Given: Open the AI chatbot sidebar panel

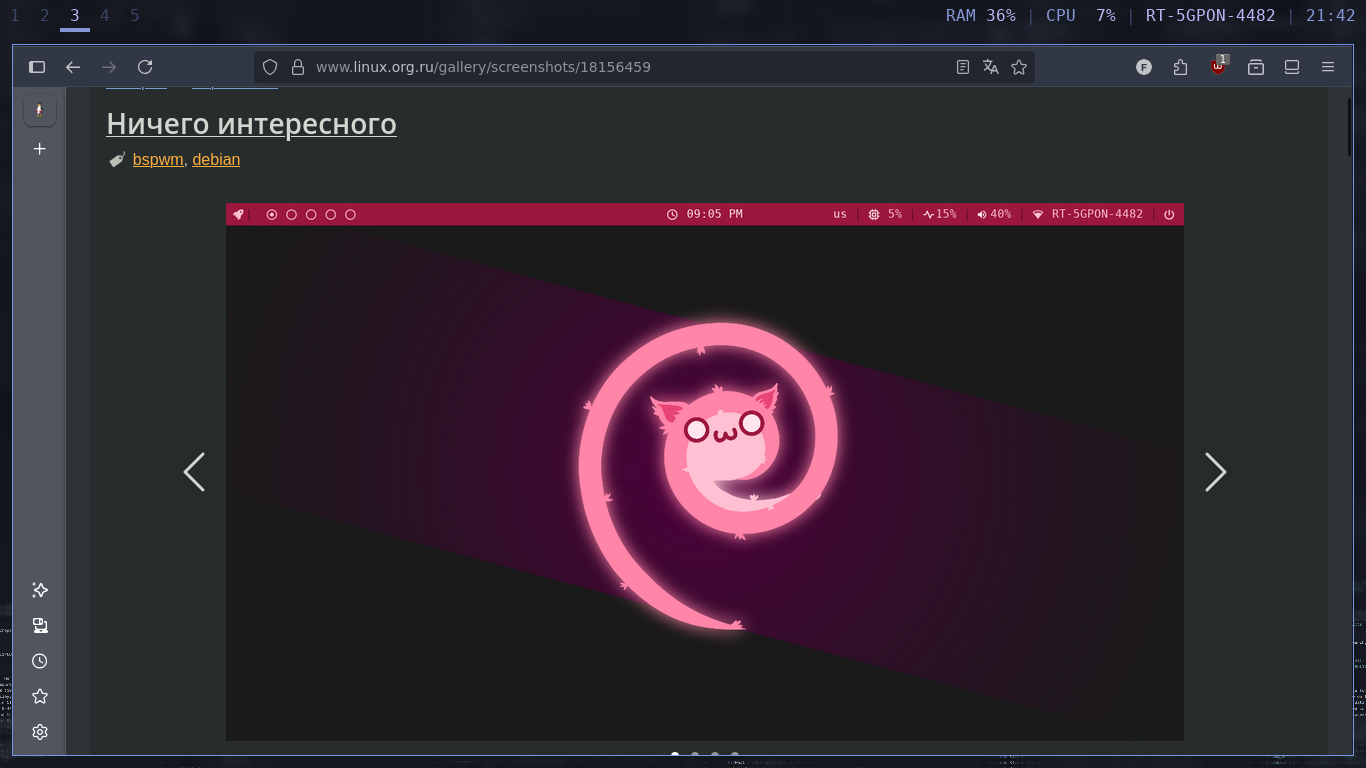Looking at the screenshot, I should point(40,590).
